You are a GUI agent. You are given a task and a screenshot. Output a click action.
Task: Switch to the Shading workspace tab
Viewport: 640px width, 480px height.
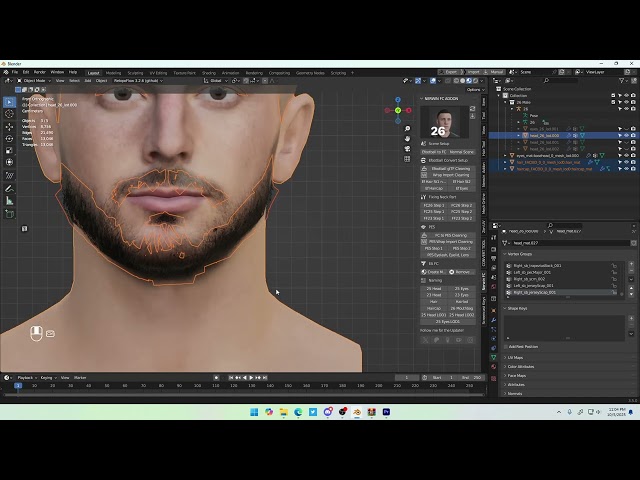(x=209, y=73)
